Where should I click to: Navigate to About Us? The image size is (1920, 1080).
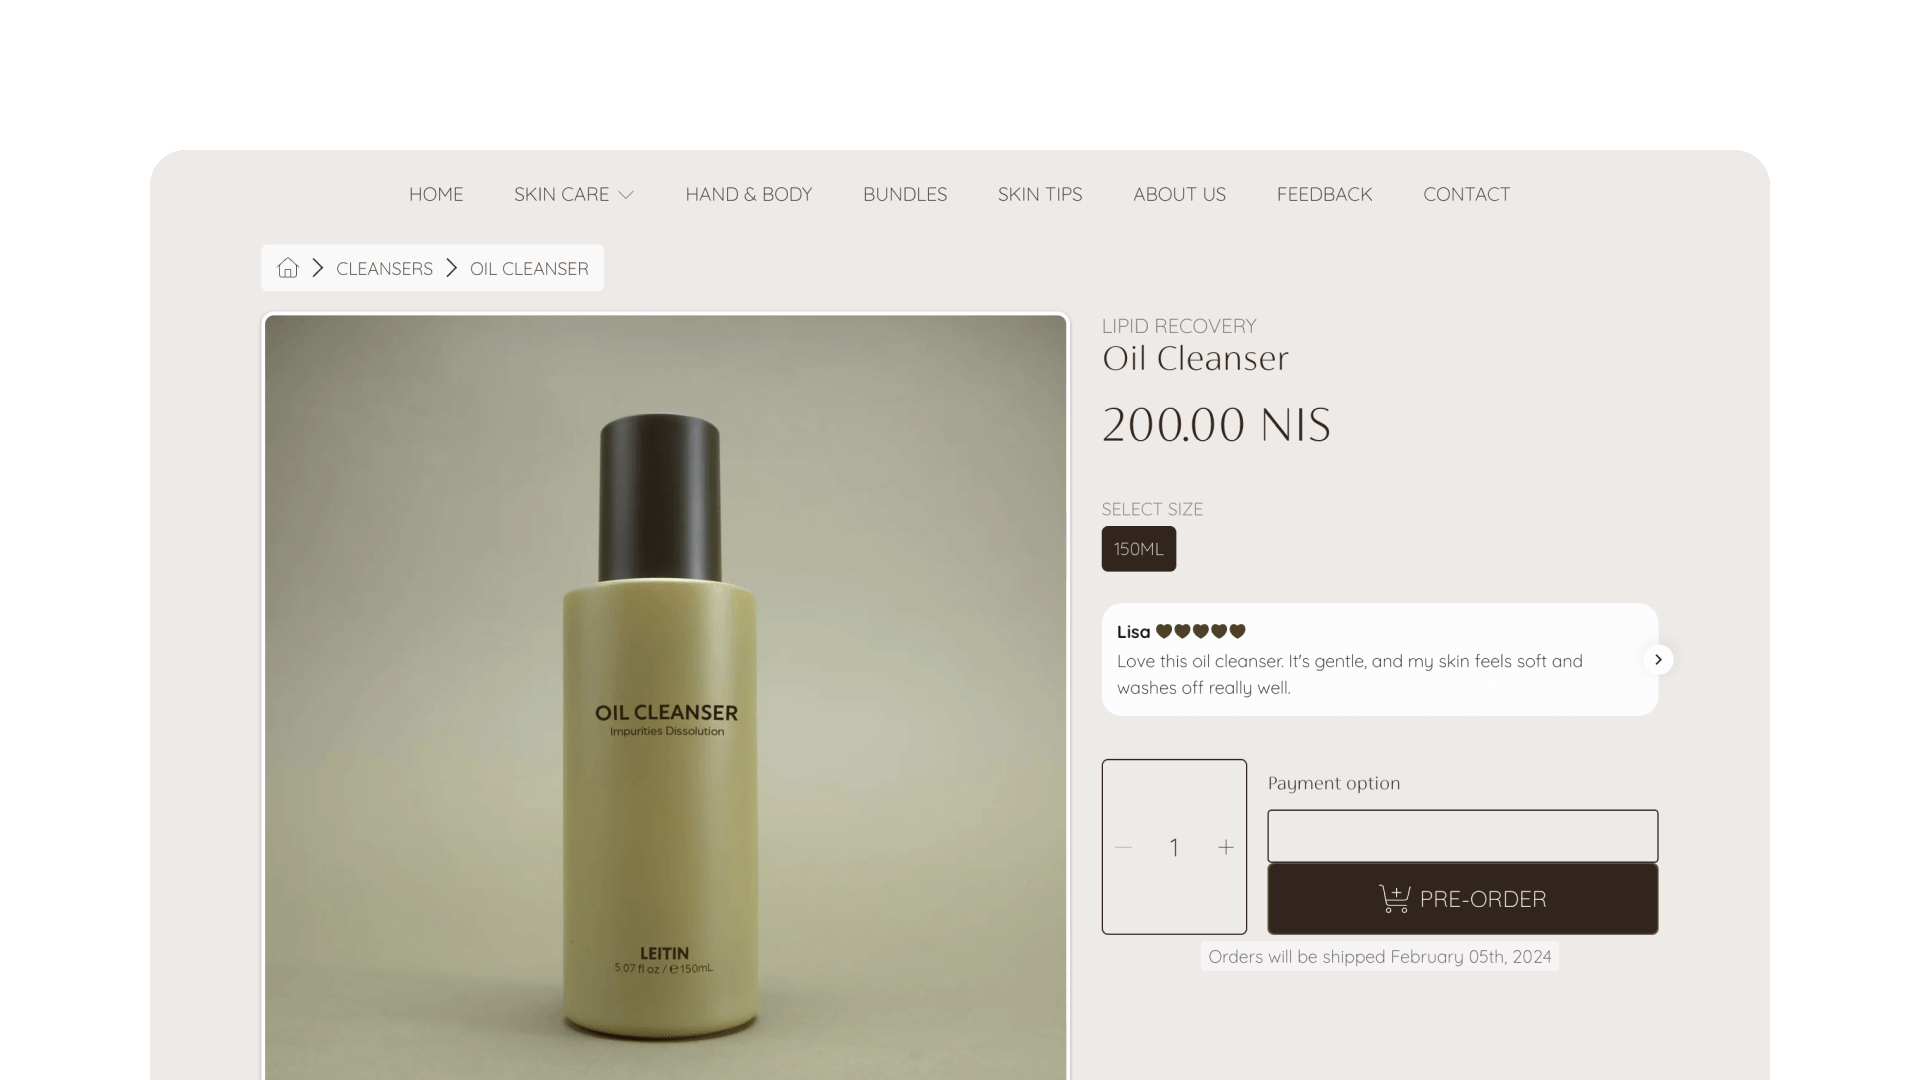pos(1179,194)
